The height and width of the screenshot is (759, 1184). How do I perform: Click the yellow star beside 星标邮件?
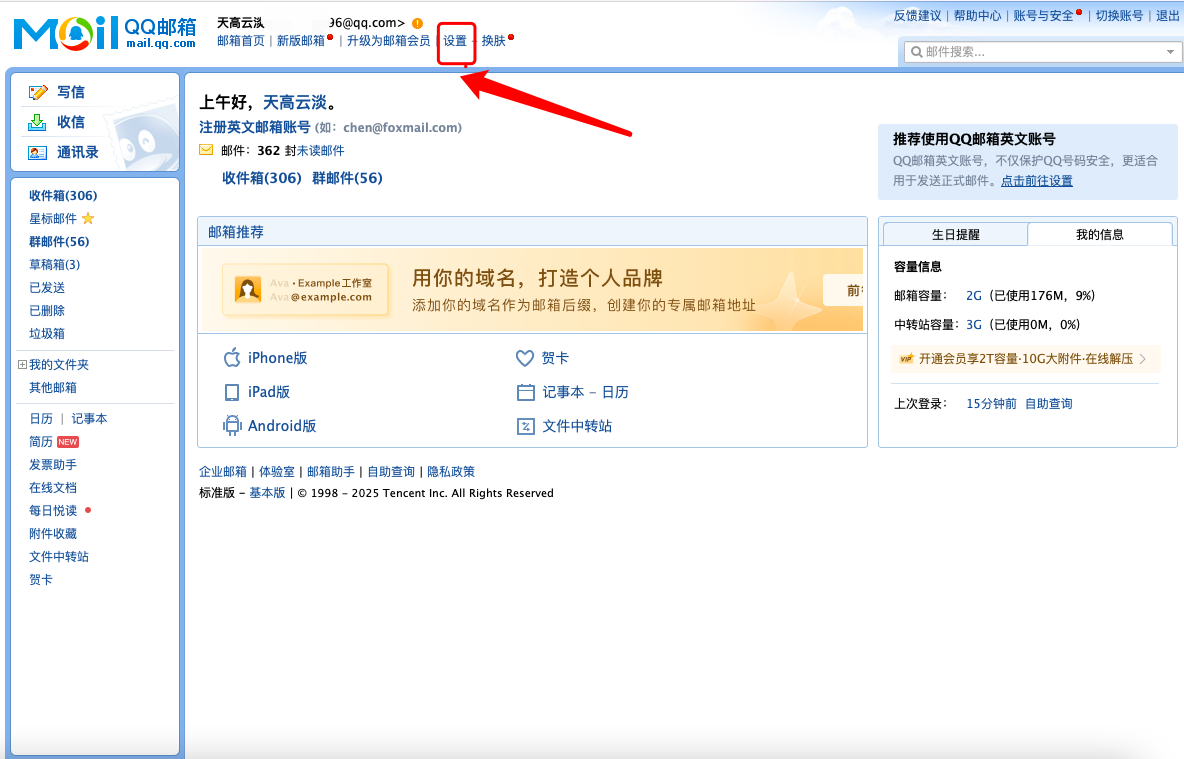tap(88, 218)
